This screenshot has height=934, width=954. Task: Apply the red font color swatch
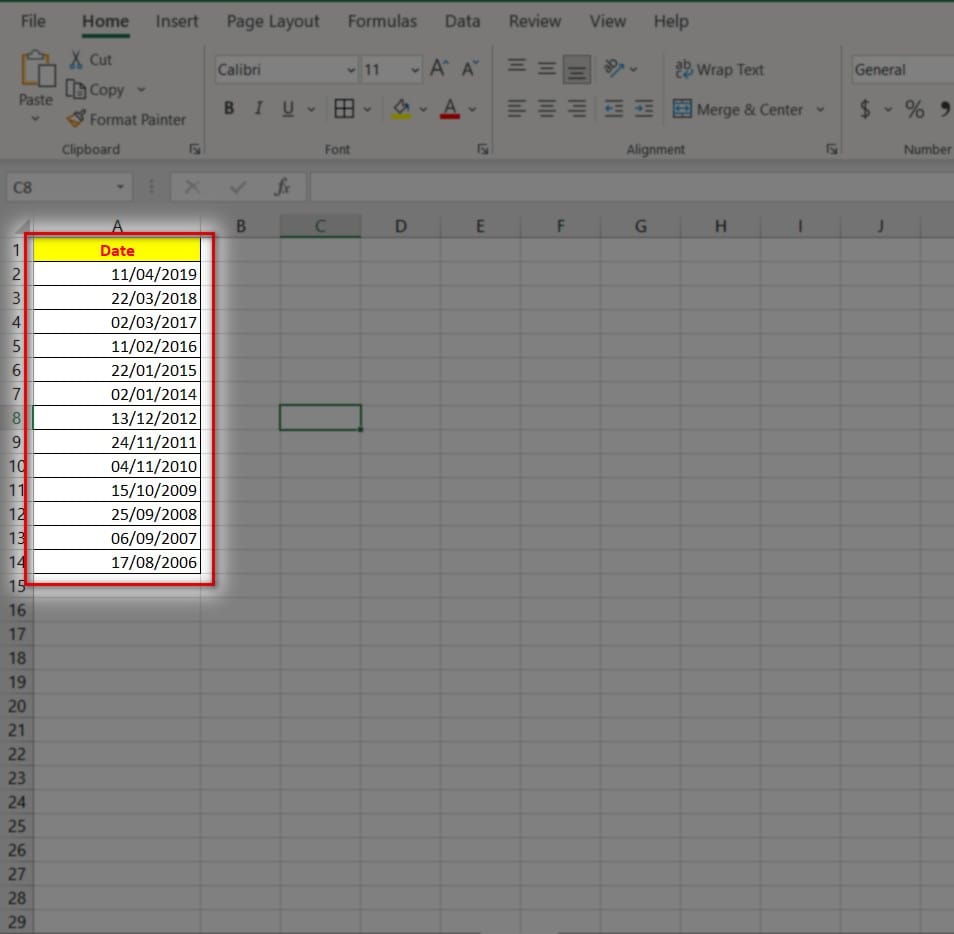click(x=449, y=109)
